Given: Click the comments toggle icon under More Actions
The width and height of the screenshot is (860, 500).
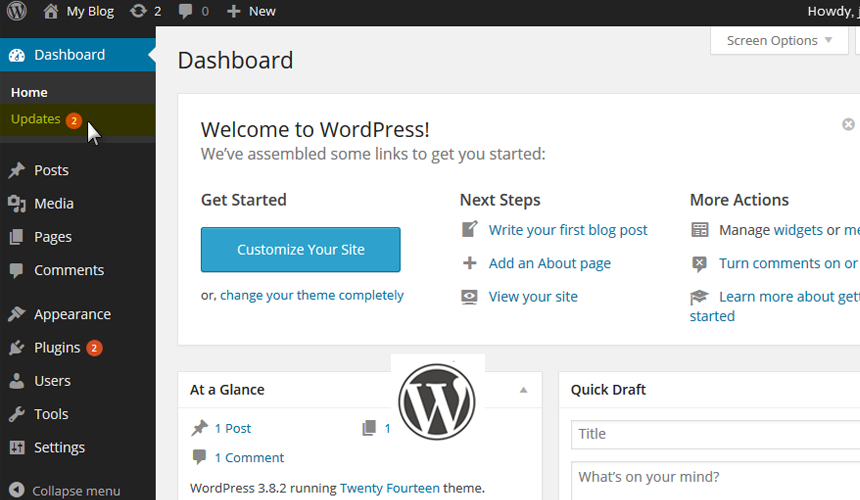Looking at the screenshot, I should tap(699, 264).
